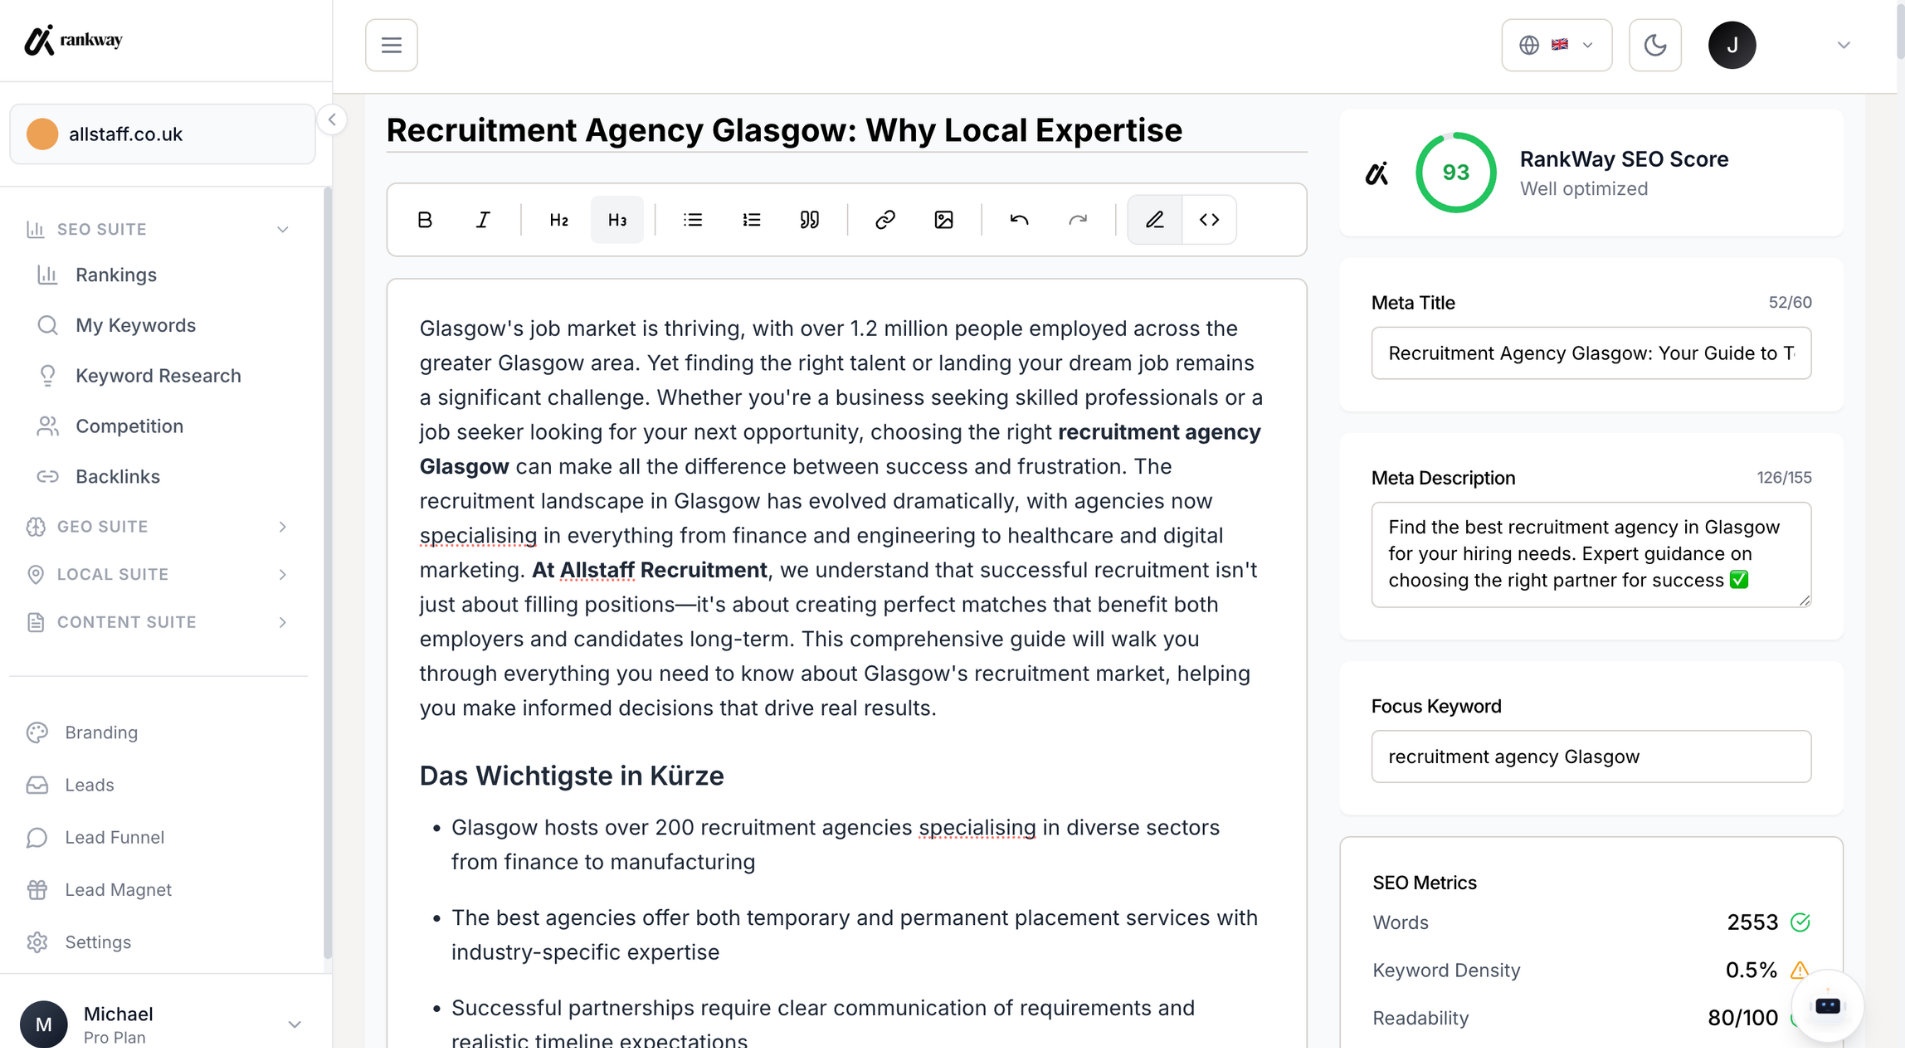The height and width of the screenshot is (1048, 1905).
Task: Redo the last edit
Action: click(x=1077, y=220)
